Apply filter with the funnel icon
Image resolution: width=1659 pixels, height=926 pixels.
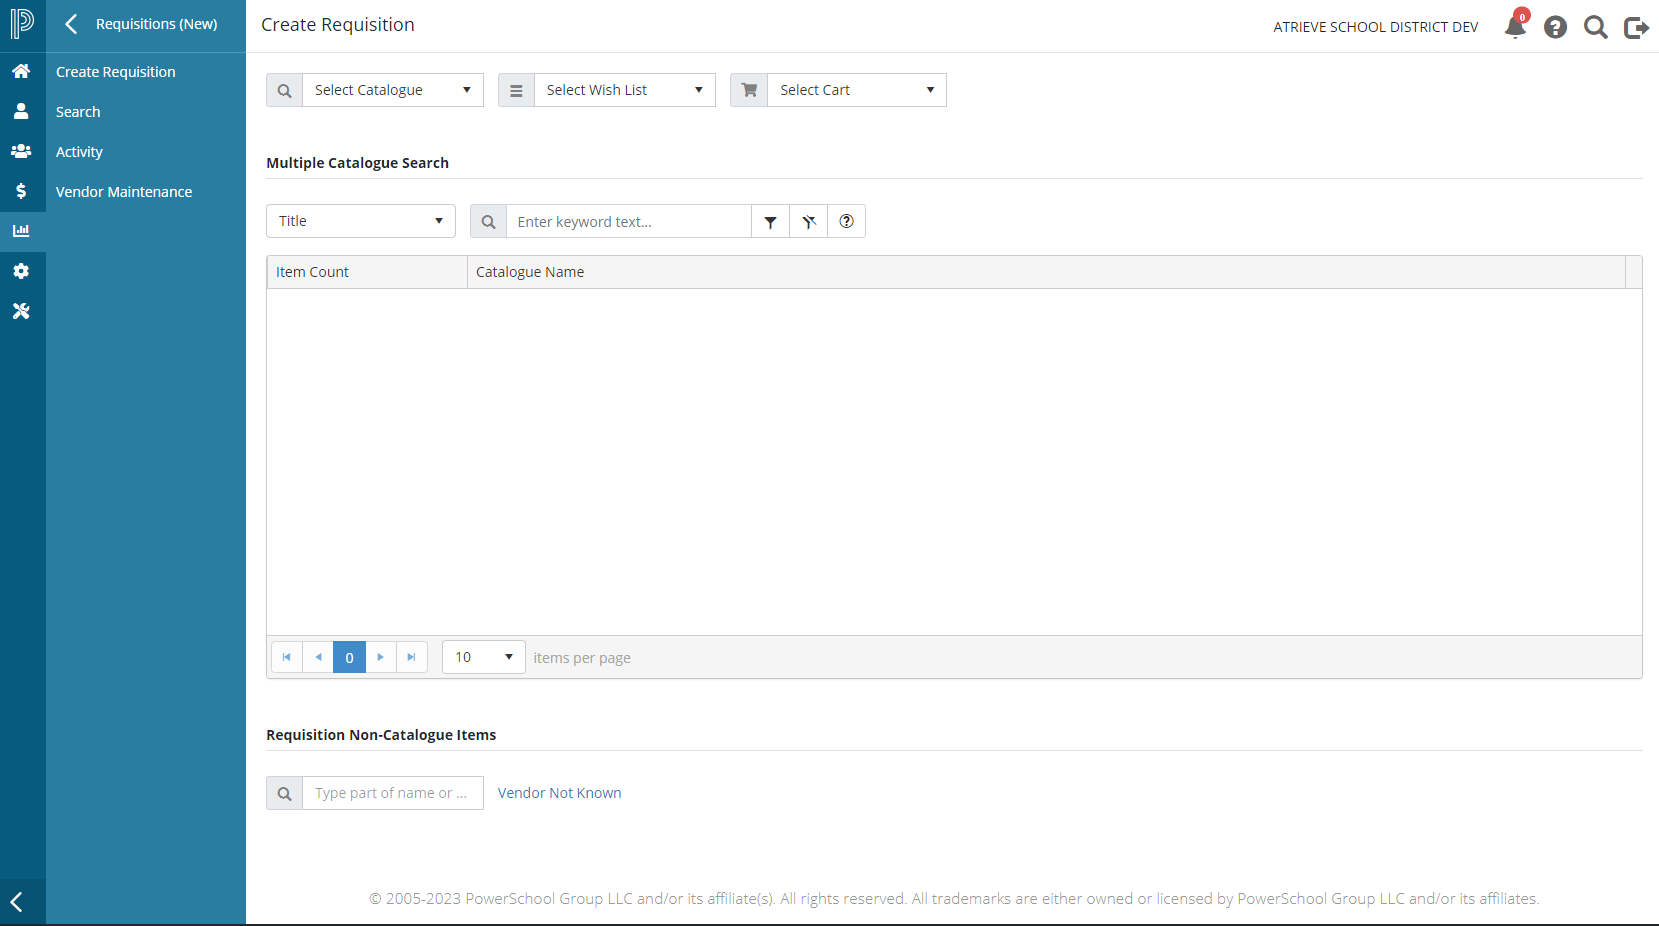[x=770, y=222]
